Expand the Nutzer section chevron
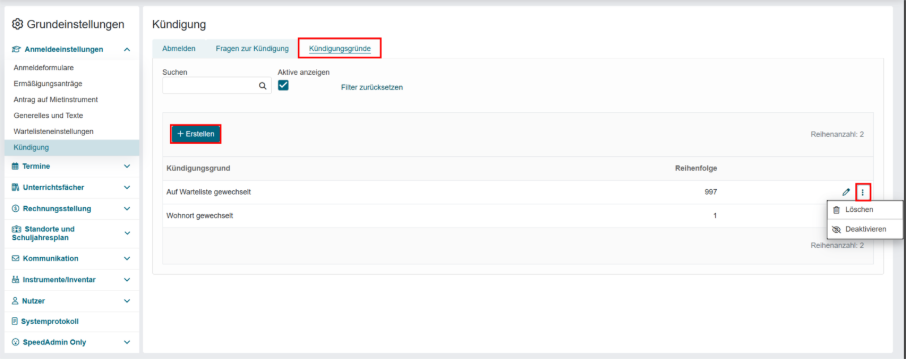The image size is (906, 360). coord(127,301)
